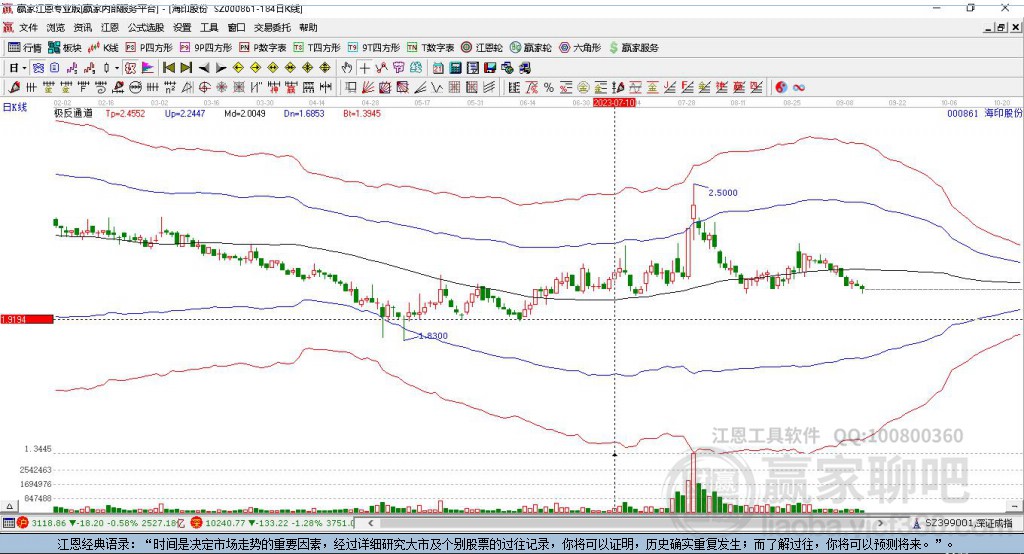This screenshot has height=554, width=1024.
Task: Click the 沪 Shanghai index status icon
Action: pyautogui.click(x=23, y=523)
